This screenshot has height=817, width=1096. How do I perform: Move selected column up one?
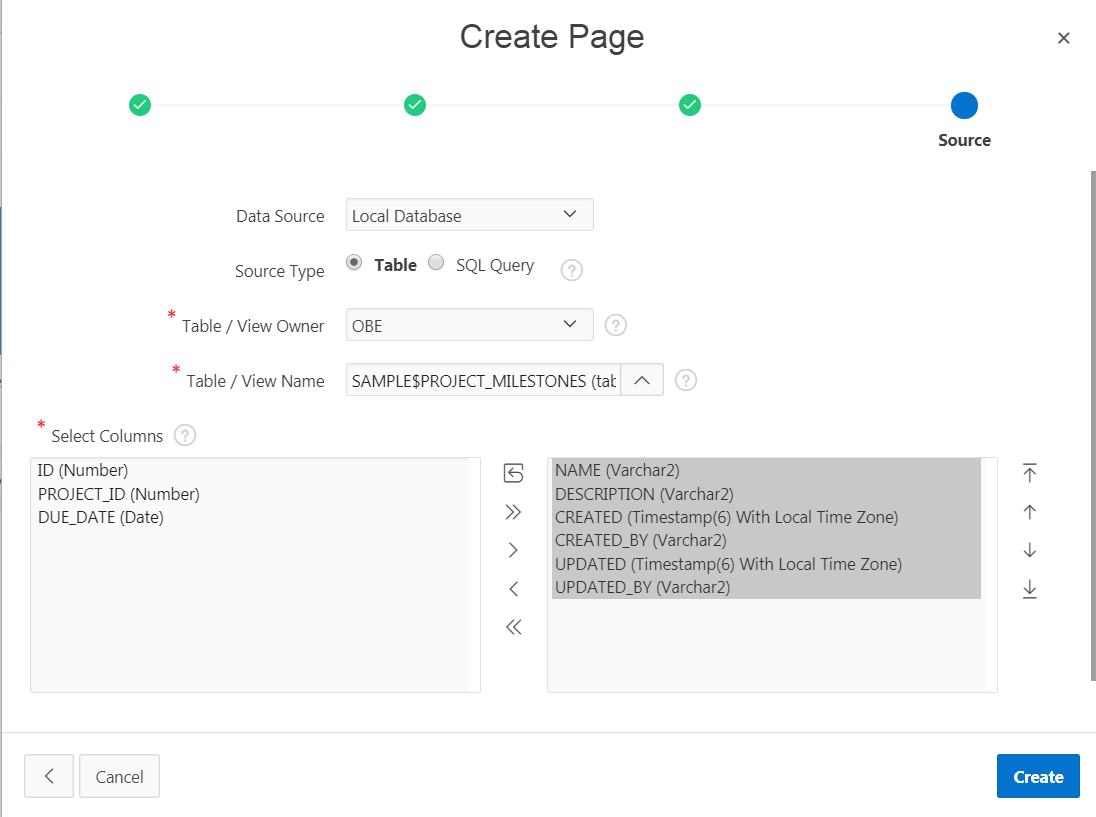[1029, 512]
